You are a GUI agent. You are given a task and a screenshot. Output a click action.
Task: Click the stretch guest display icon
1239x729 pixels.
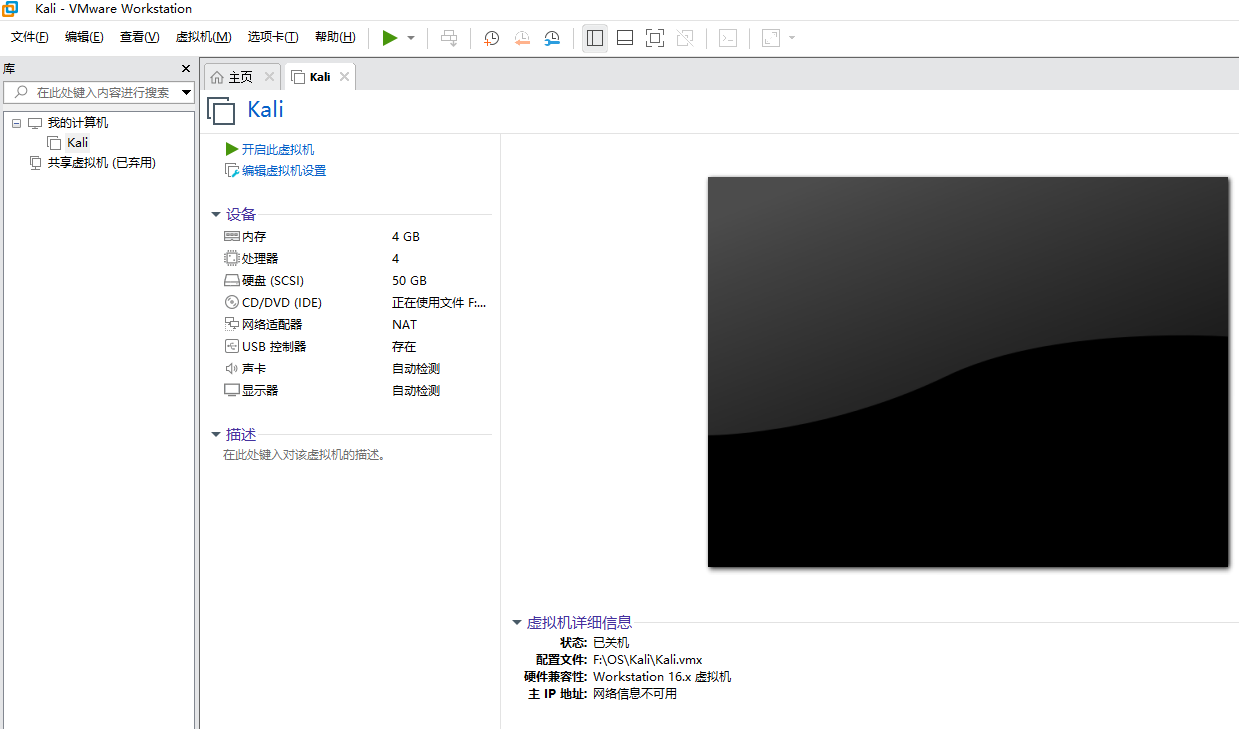pyautogui.click(x=770, y=38)
